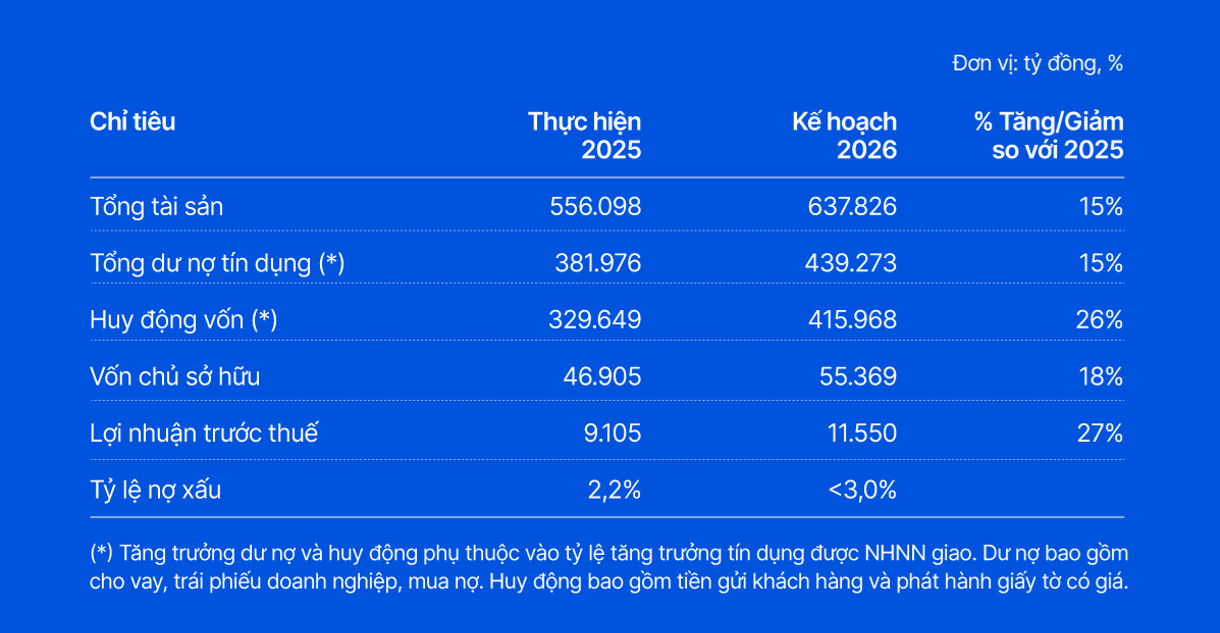Click the "Đơn vị: tỷ đồng, %" unit note
Image resolution: width=1220 pixels, height=633 pixels.
(x=1037, y=63)
